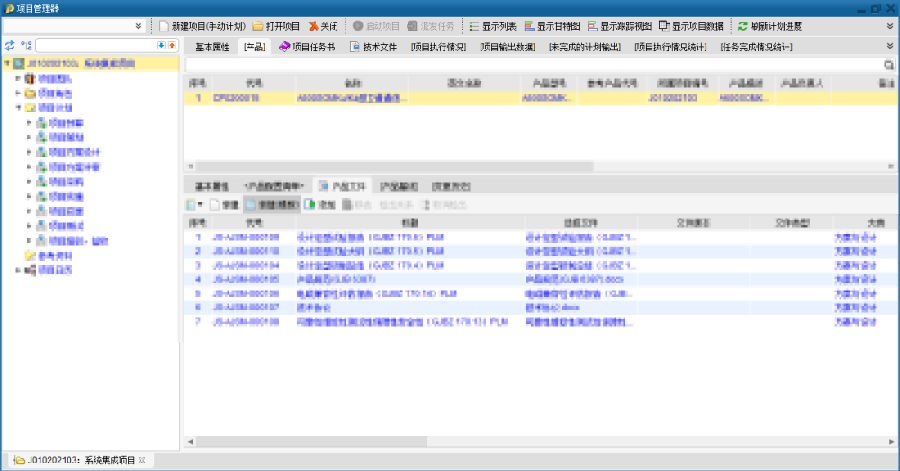This screenshot has width=900, height=471.
Task: Click the search input field above the project tree
Action: (x=95, y=46)
